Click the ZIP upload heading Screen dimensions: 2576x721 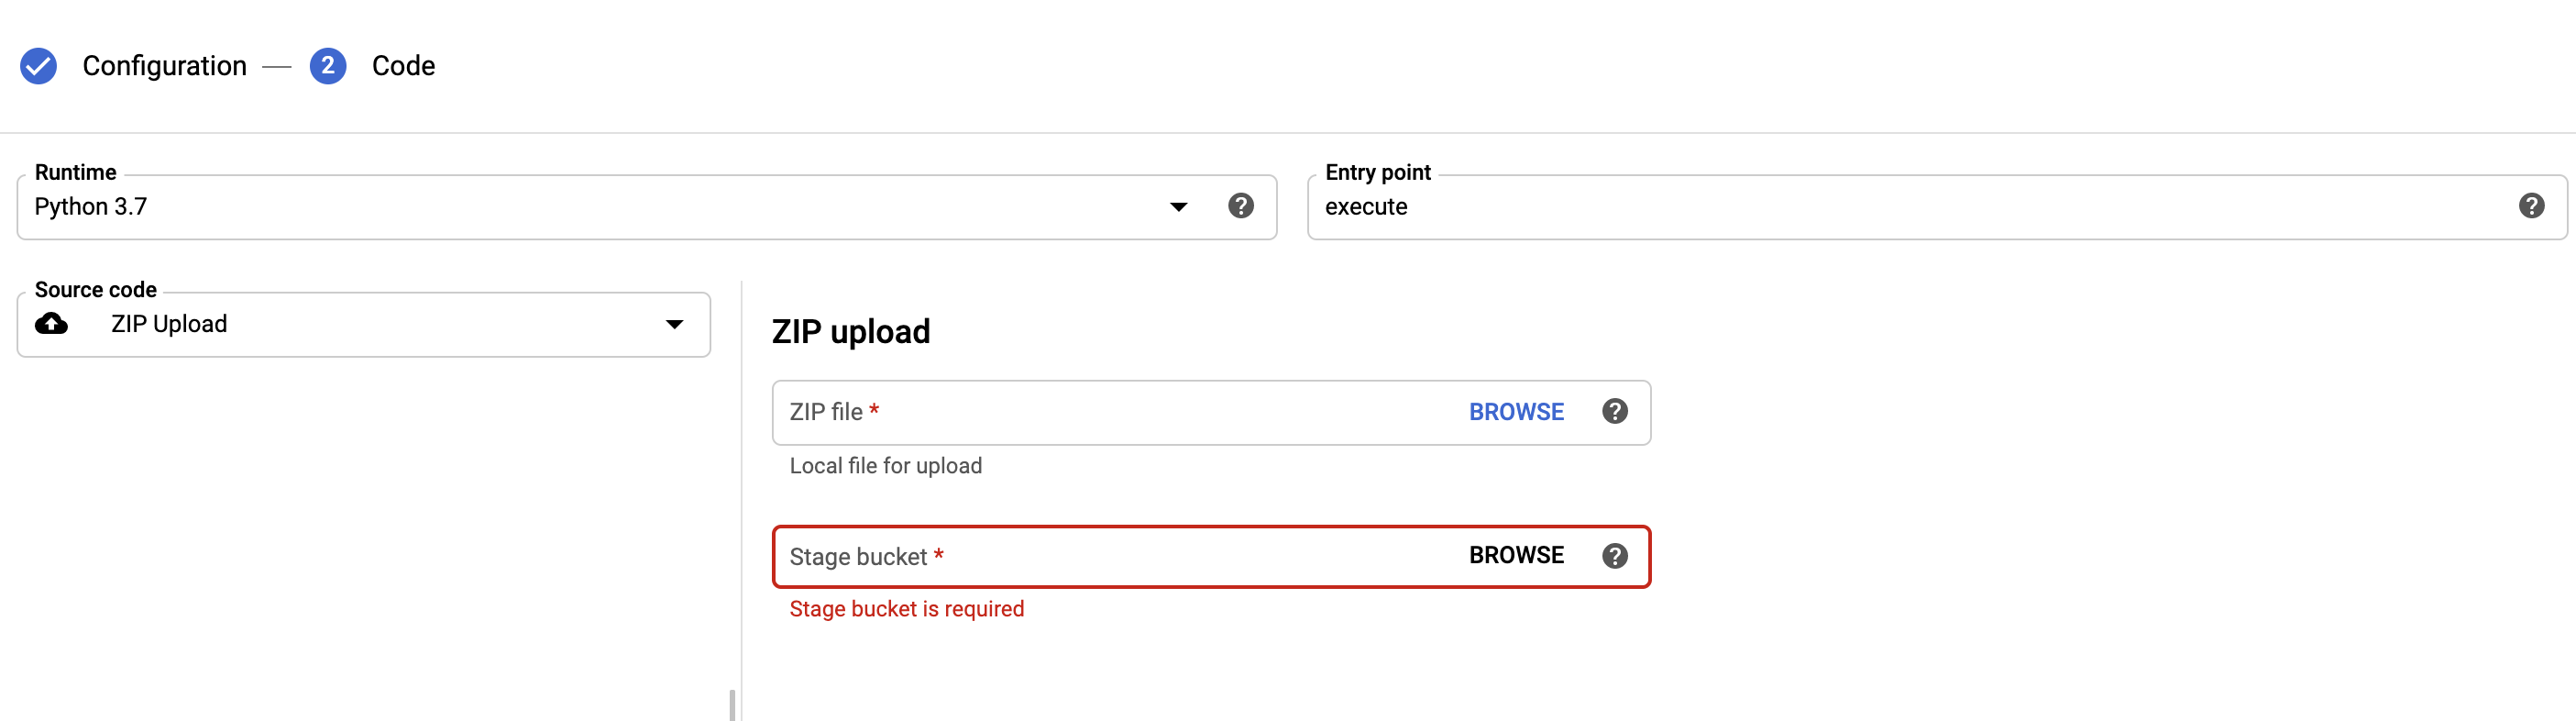click(x=851, y=331)
